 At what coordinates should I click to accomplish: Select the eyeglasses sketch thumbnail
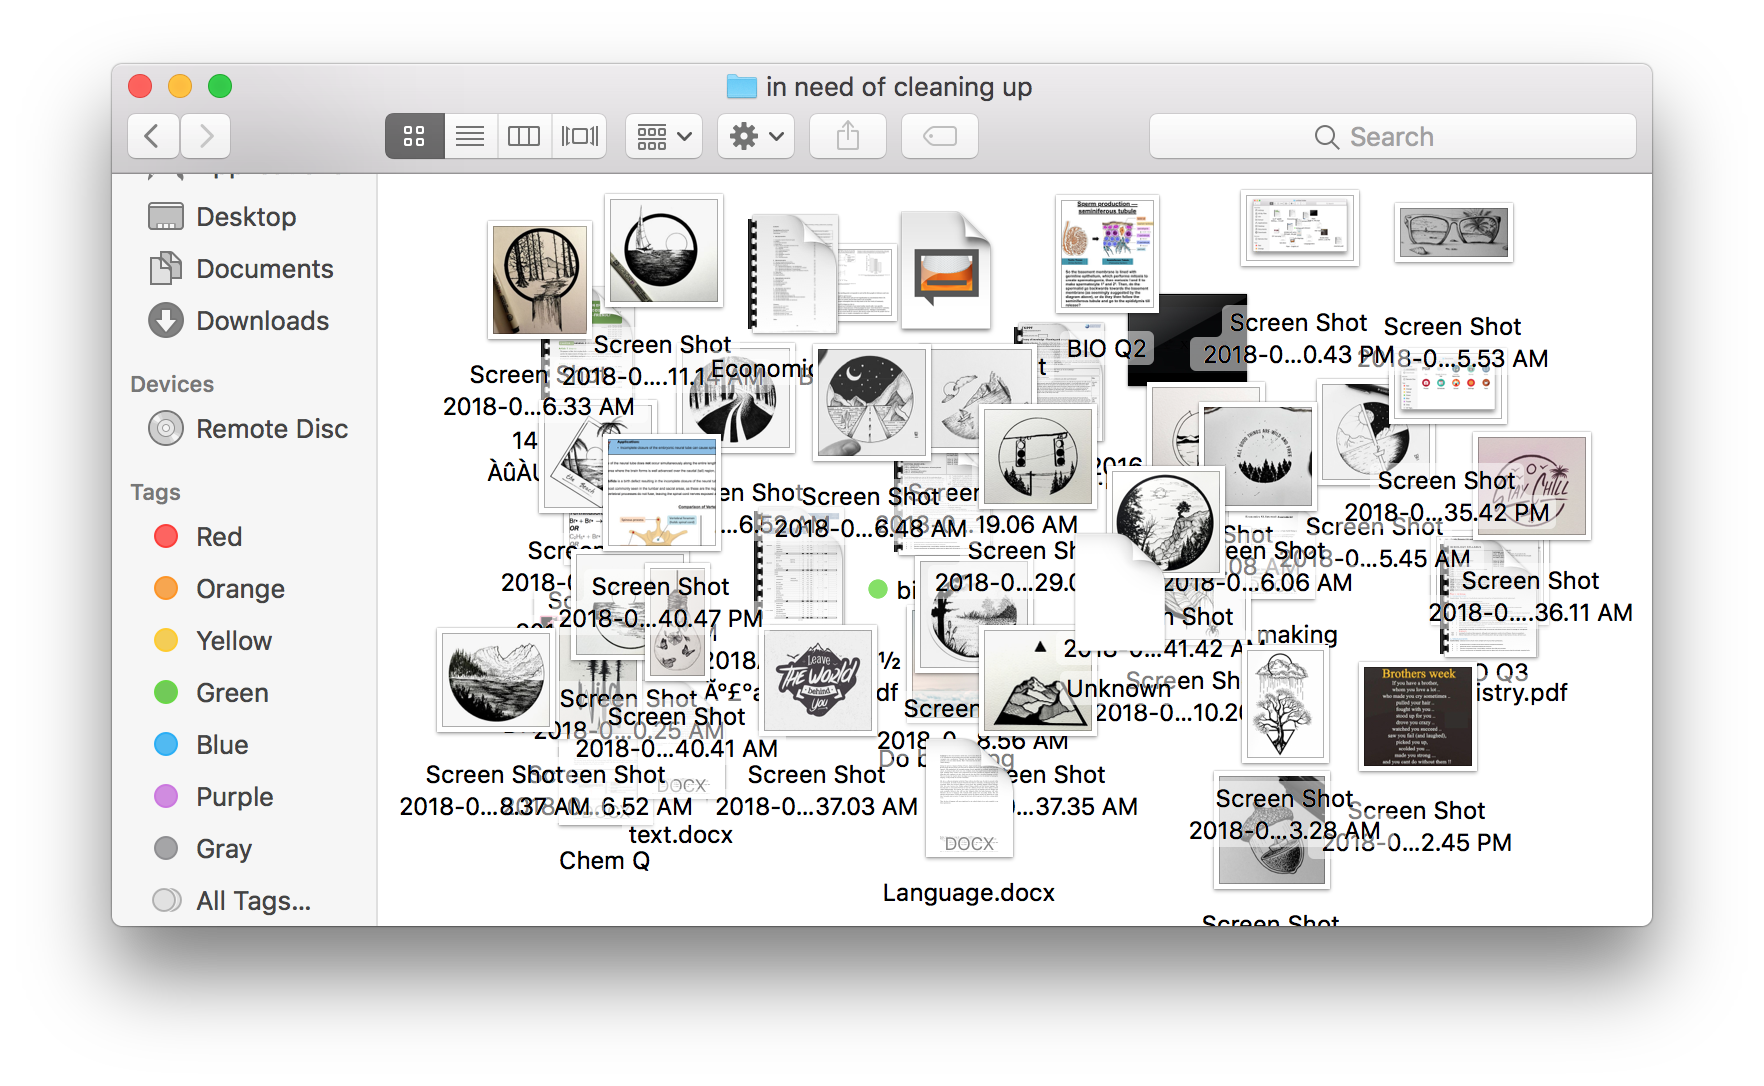[x=1454, y=233]
